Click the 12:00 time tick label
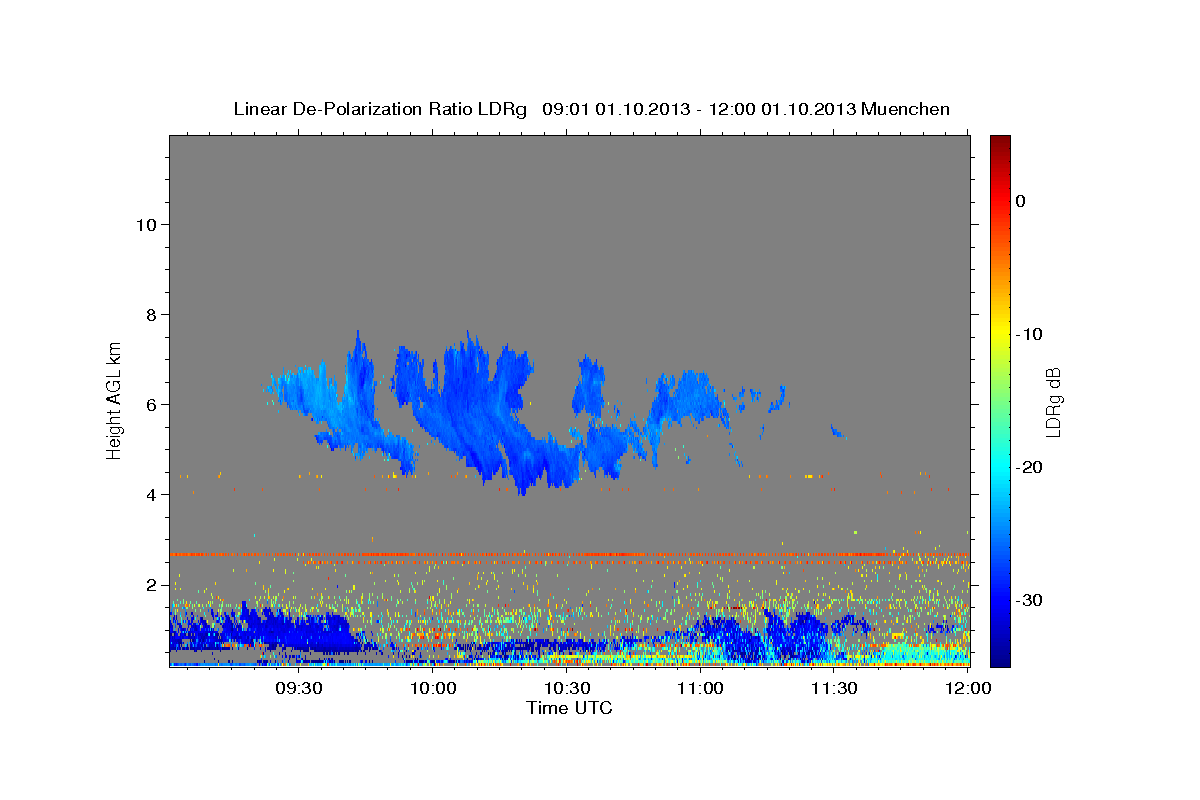The image size is (1200, 800). click(968, 688)
